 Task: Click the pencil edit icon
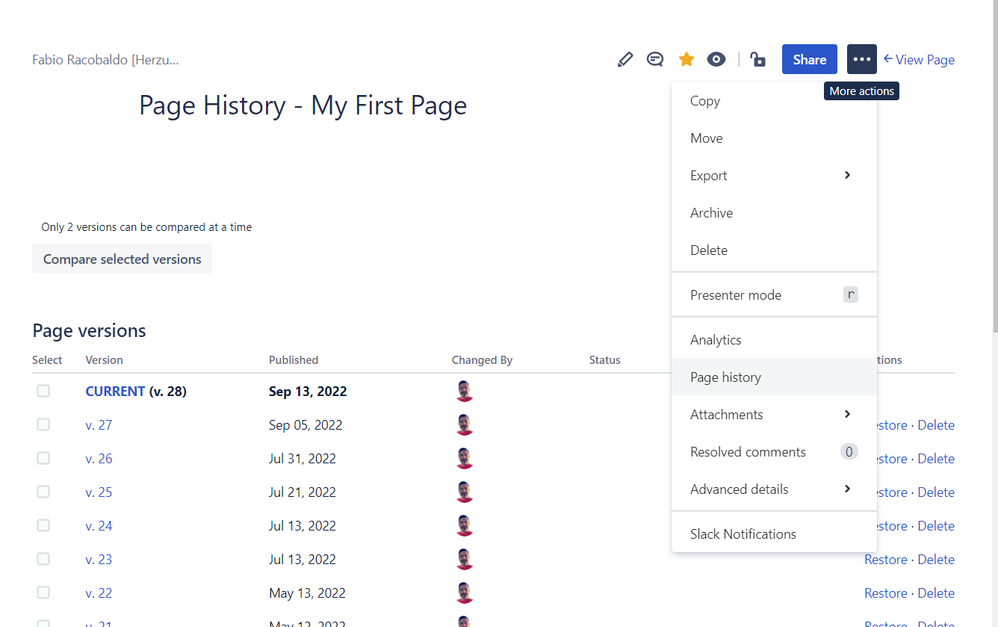tap(625, 59)
